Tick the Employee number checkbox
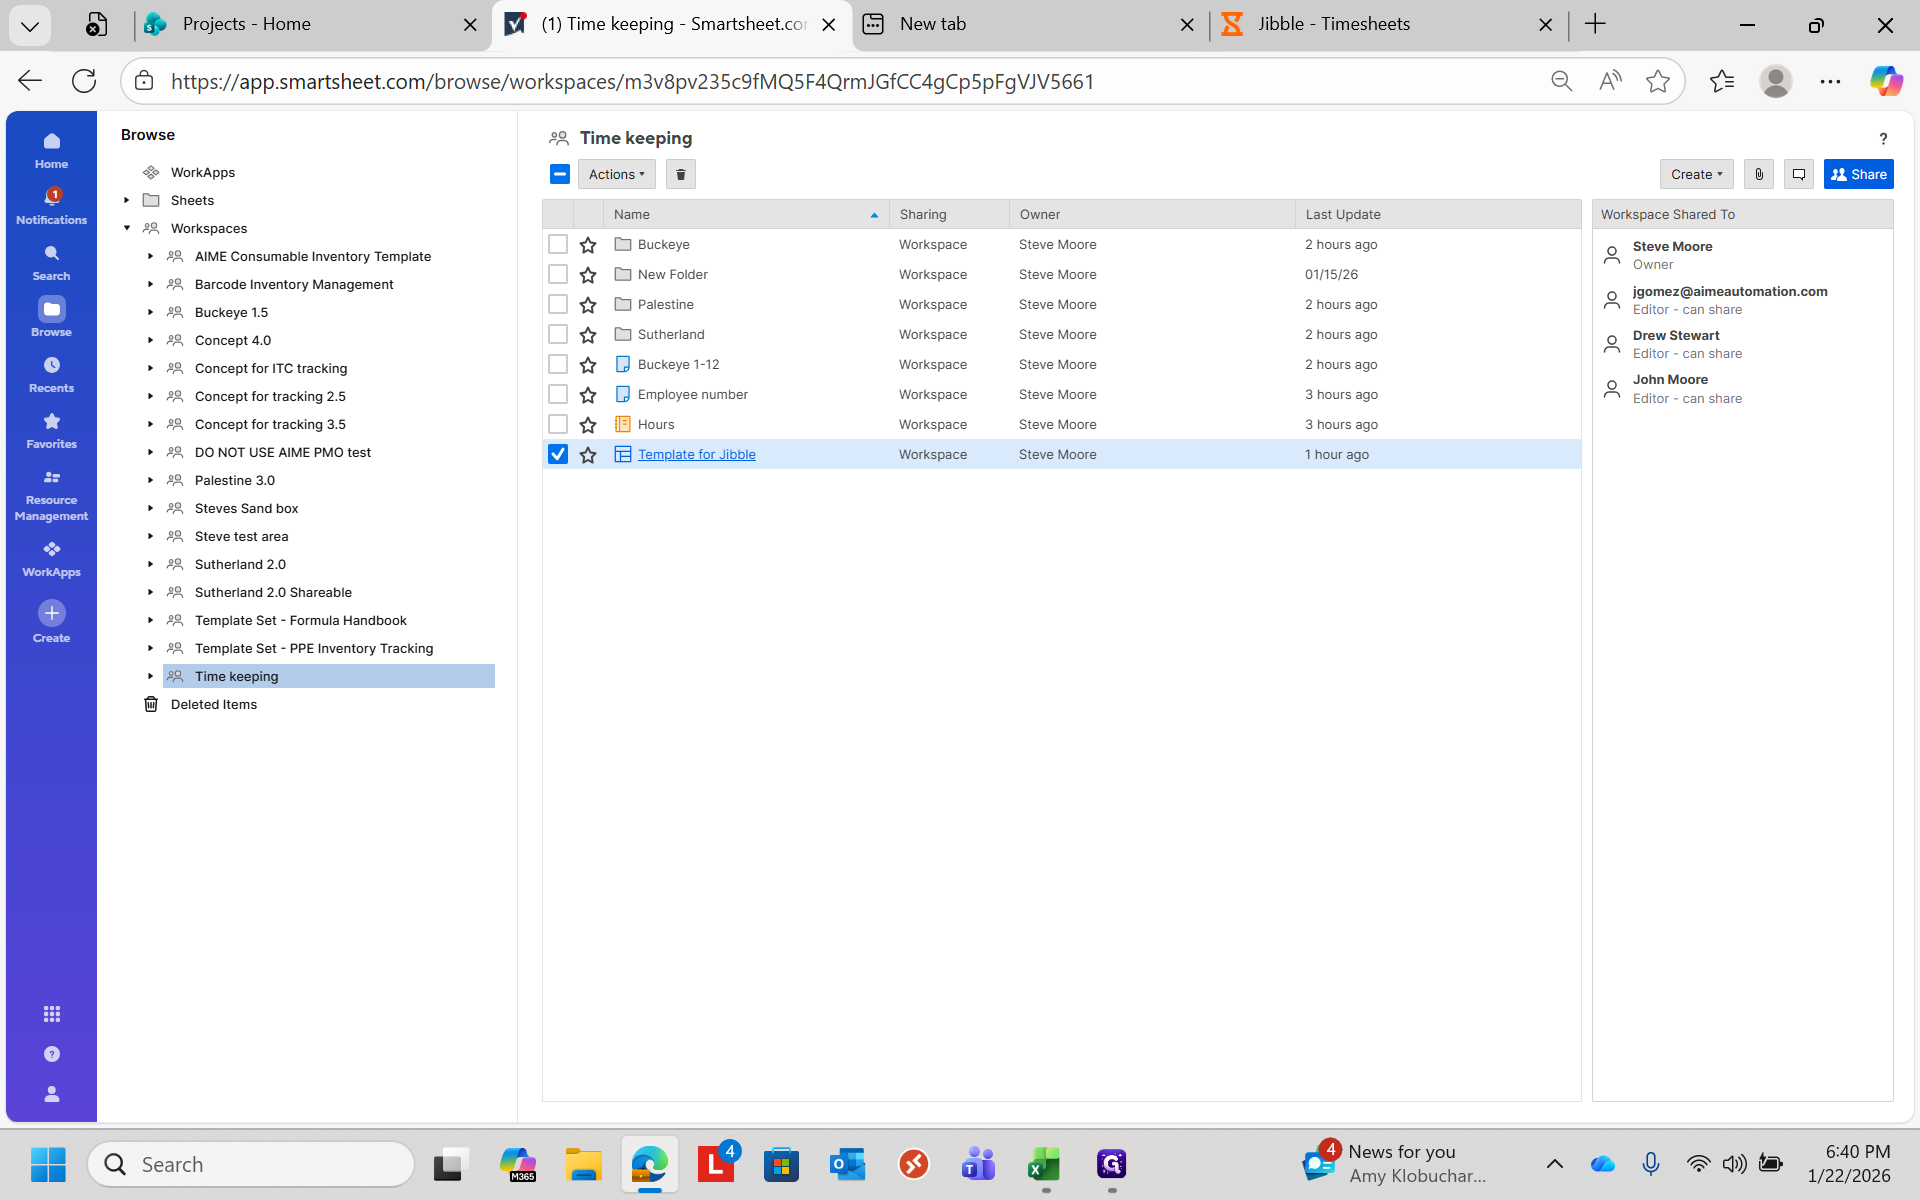1920x1200 pixels. [558, 394]
